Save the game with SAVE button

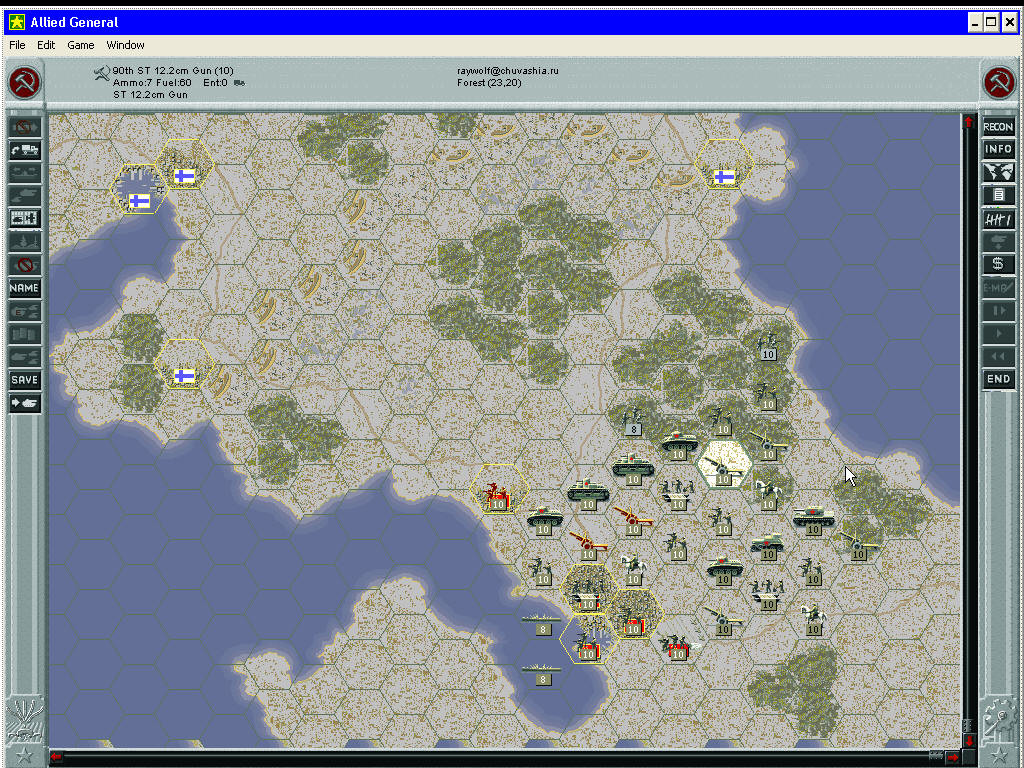(25, 380)
